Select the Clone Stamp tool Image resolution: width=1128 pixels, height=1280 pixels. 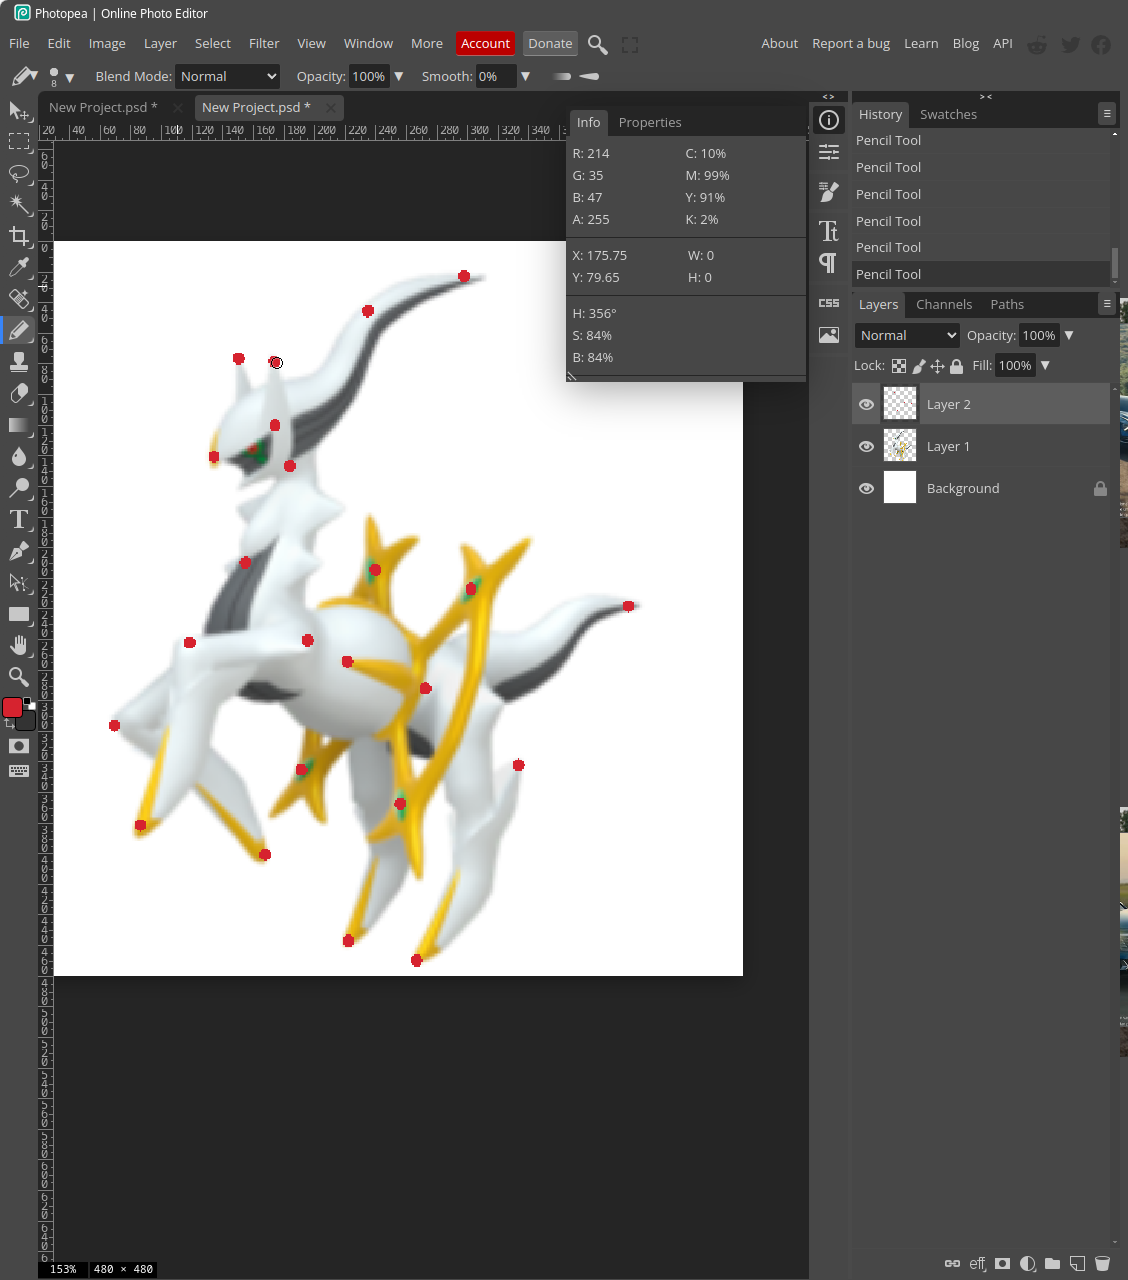pyautogui.click(x=18, y=362)
